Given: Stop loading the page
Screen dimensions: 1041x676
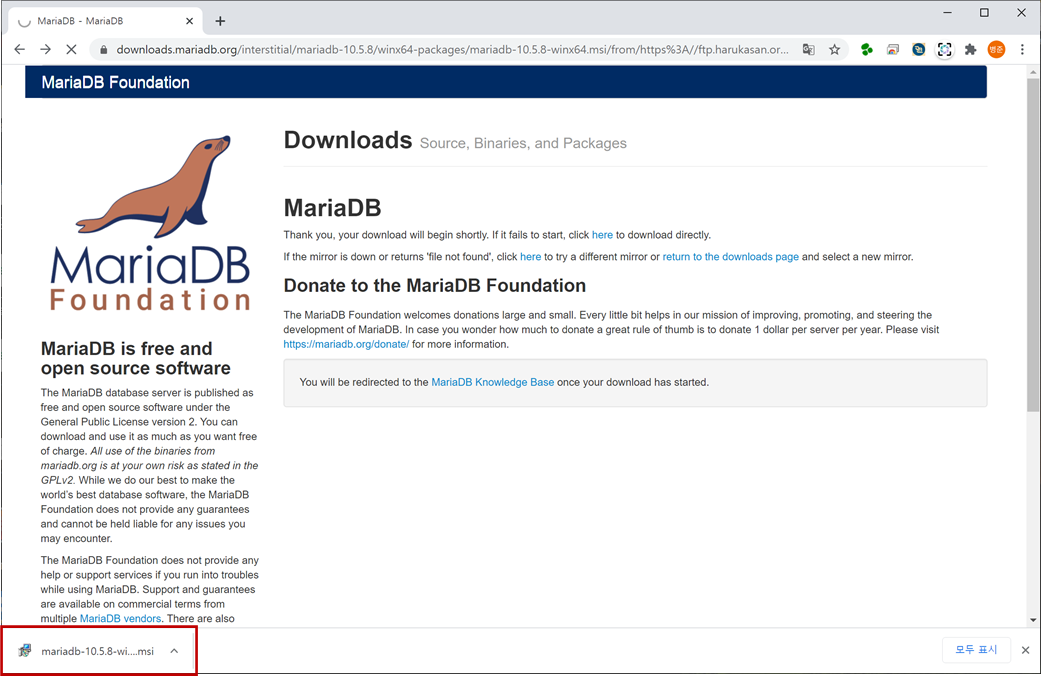Looking at the screenshot, I should (71, 49).
